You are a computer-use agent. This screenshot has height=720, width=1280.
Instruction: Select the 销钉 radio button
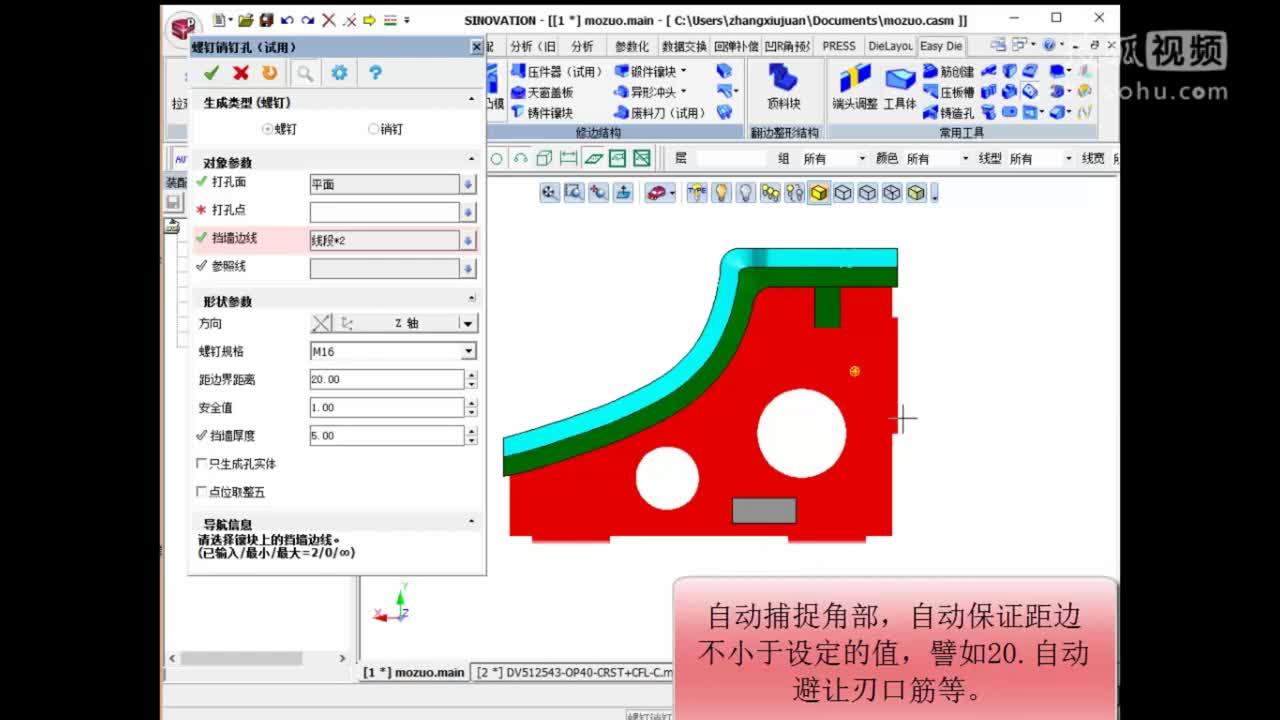(x=375, y=128)
